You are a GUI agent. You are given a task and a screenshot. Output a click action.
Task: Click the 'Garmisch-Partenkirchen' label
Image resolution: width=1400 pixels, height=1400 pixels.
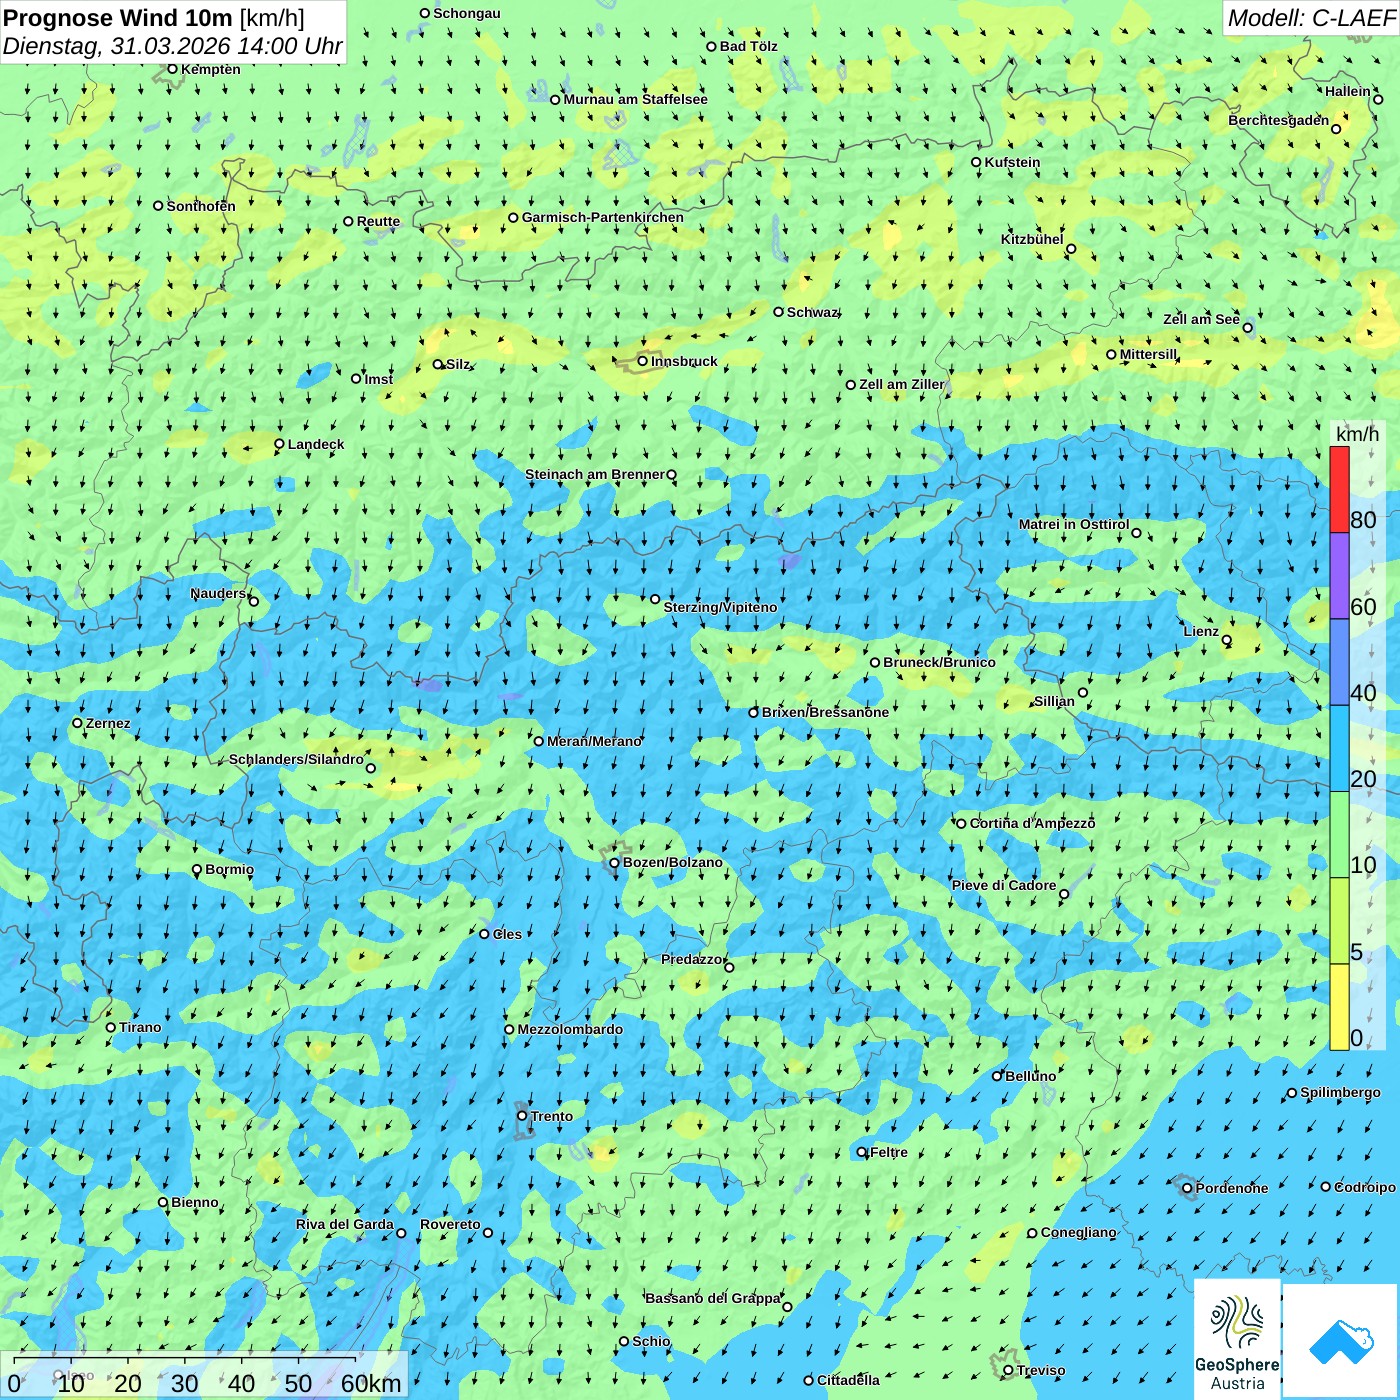[603, 217]
